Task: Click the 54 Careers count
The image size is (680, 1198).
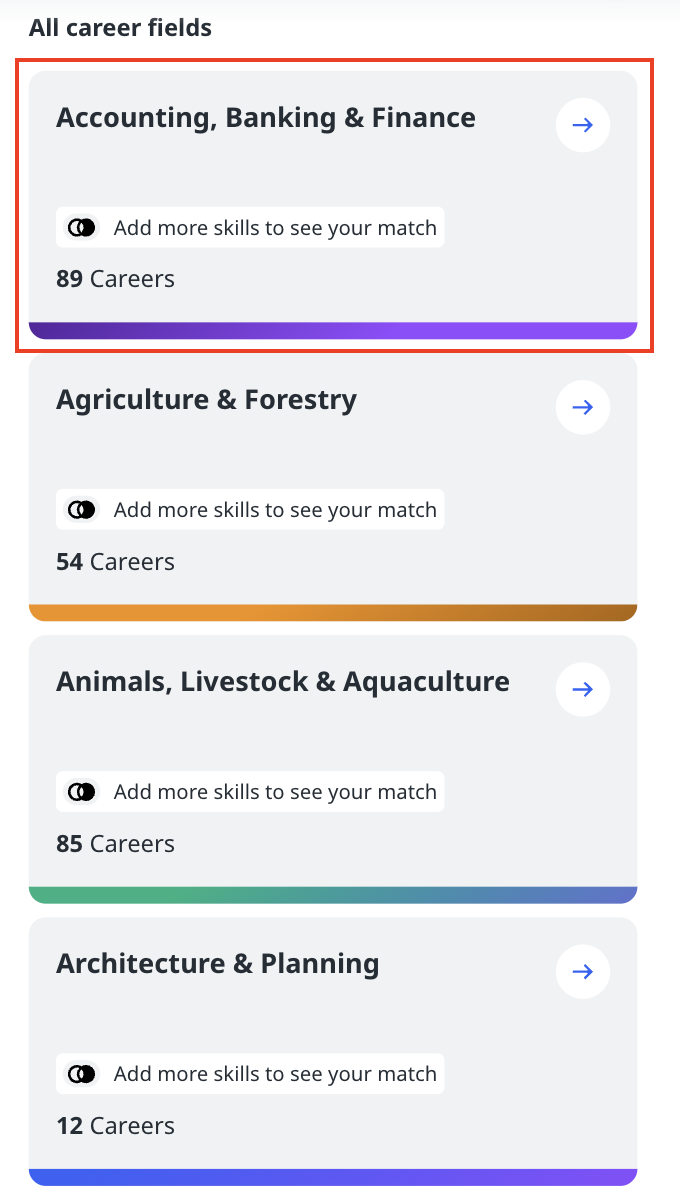Action: tap(115, 561)
